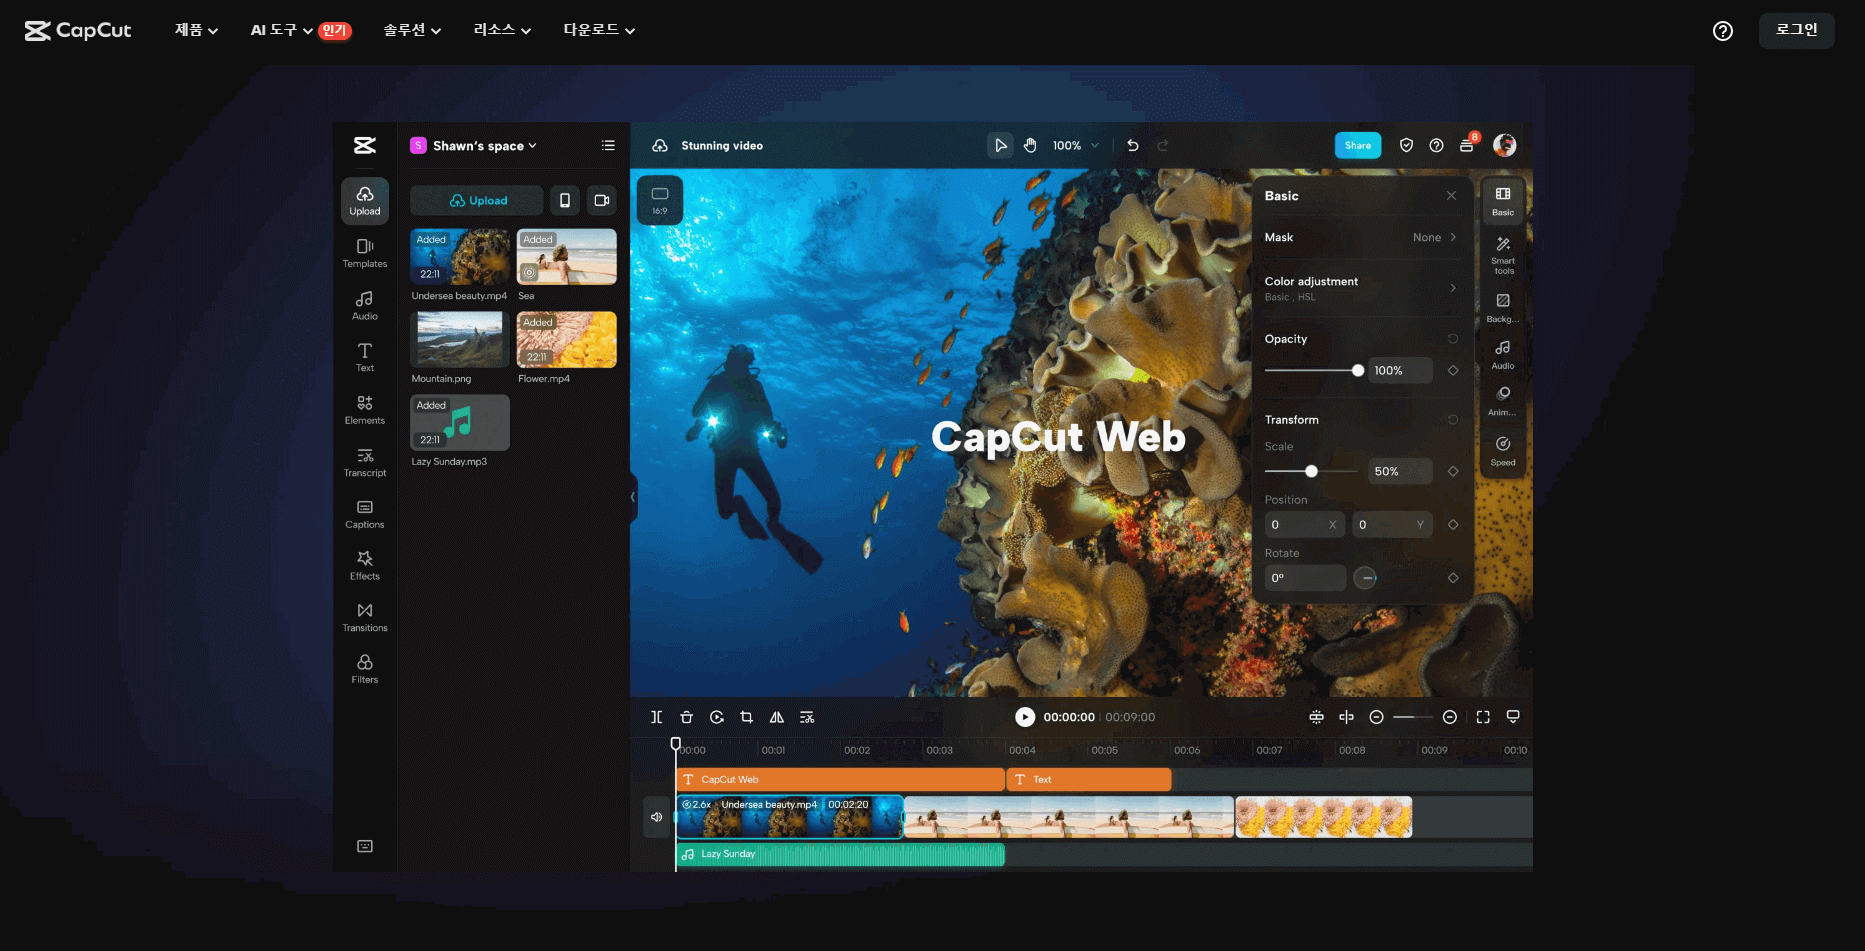Open the Transcript sidebar panel
This screenshot has width=1865, height=951.
[365, 462]
